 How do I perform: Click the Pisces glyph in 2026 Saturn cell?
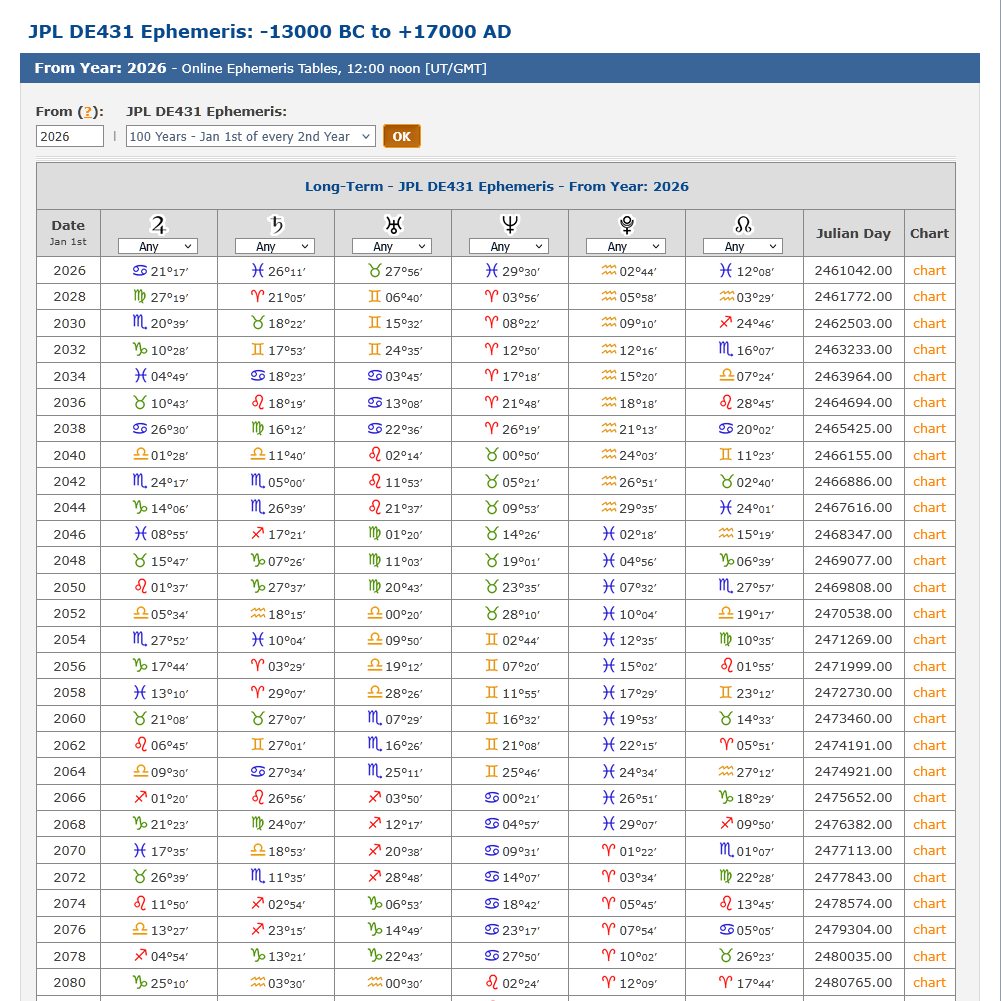257,271
